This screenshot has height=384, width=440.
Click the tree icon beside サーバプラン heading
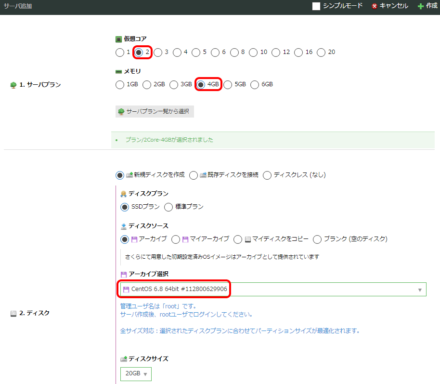tap(13, 85)
